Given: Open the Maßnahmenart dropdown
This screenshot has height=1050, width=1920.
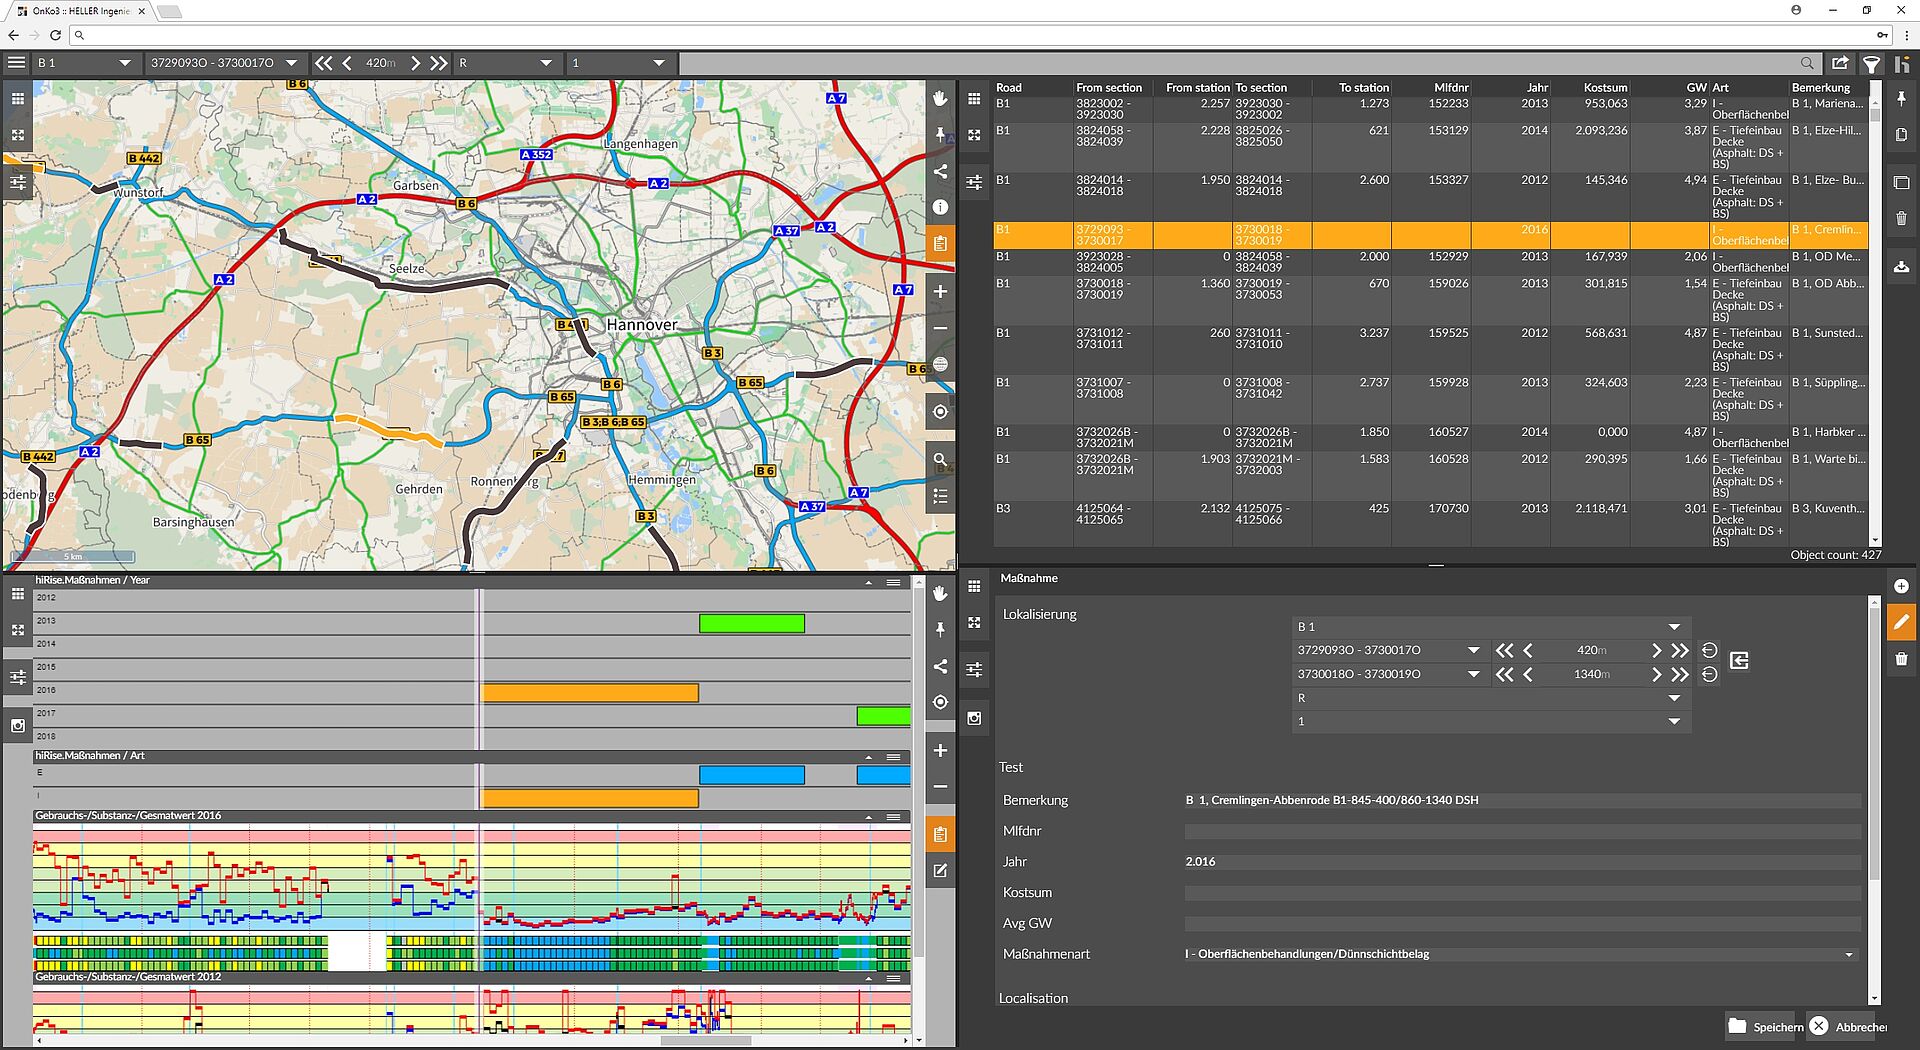Looking at the screenshot, I should [1521, 955].
